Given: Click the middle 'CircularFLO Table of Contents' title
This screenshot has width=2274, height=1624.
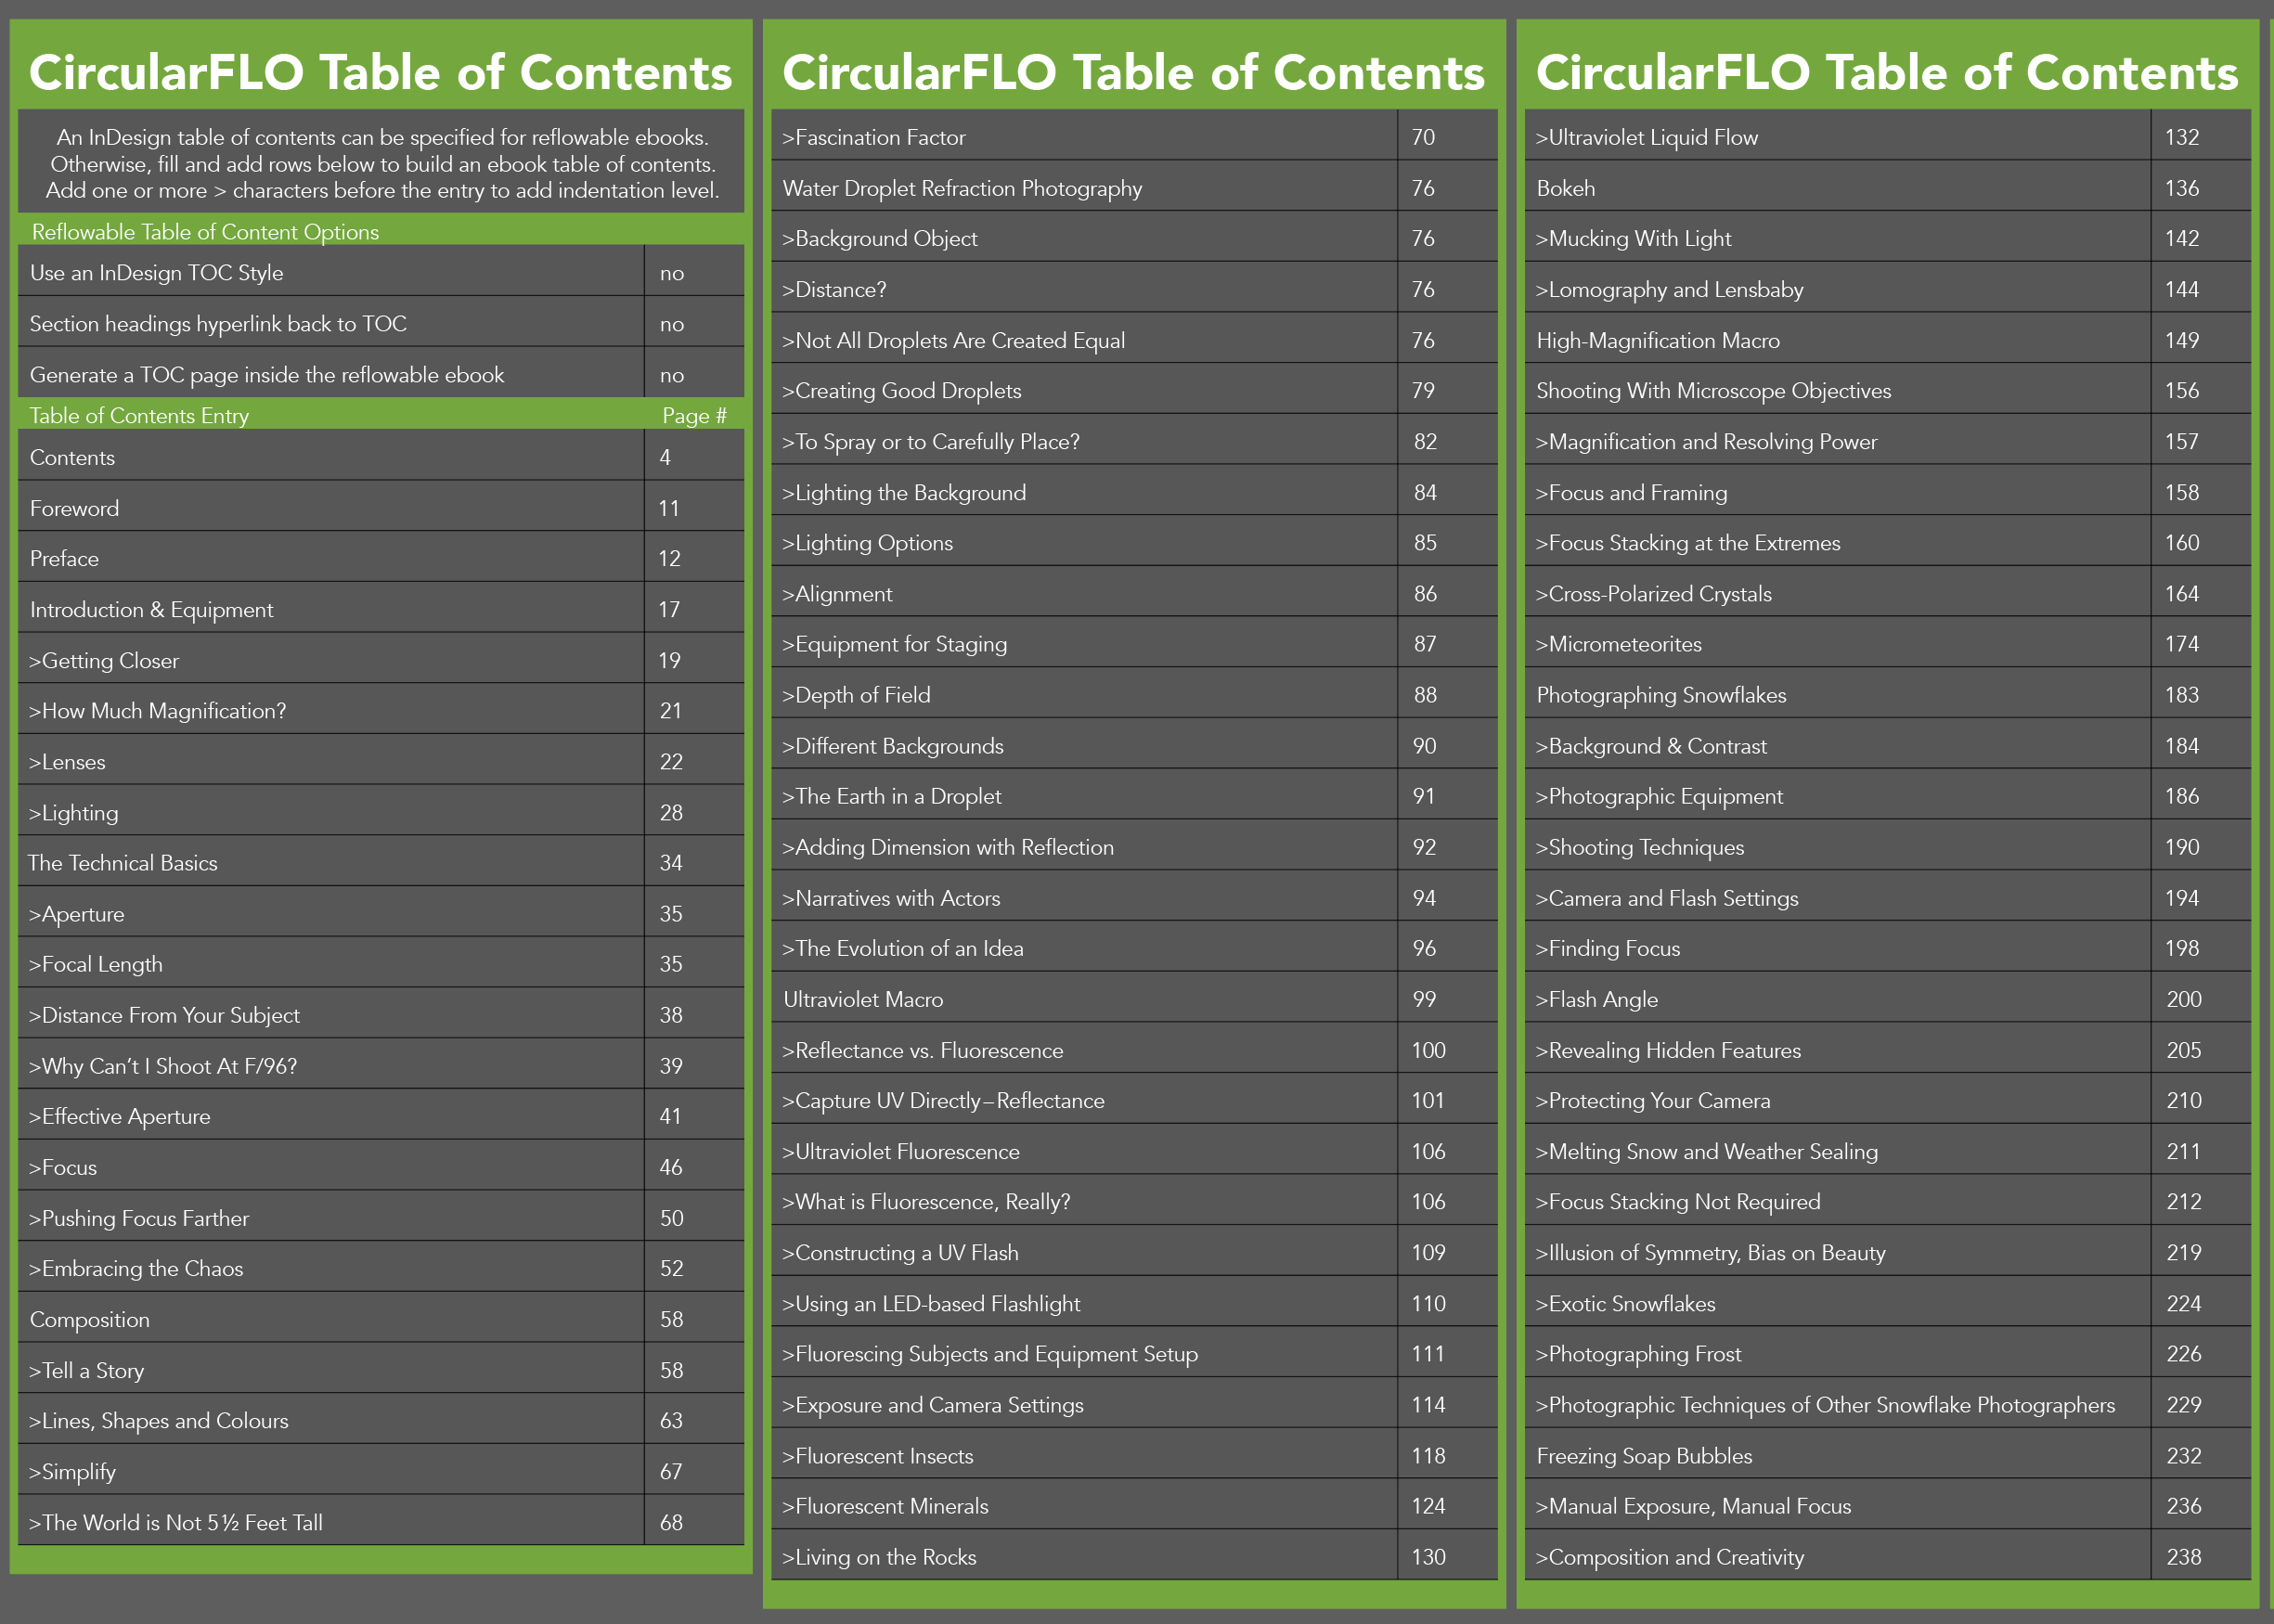Looking at the screenshot, I should [x=1131, y=71].
